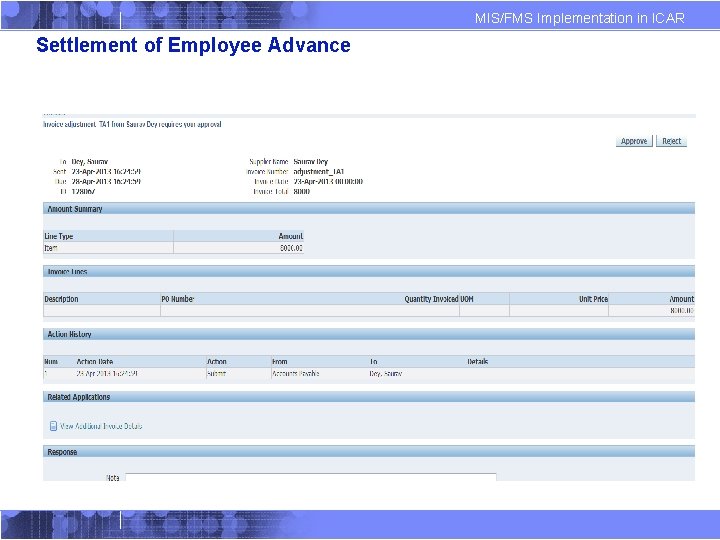Image resolution: width=720 pixels, height=540 pixels.
Task: Click the Details column header
Action: (478, 362)
